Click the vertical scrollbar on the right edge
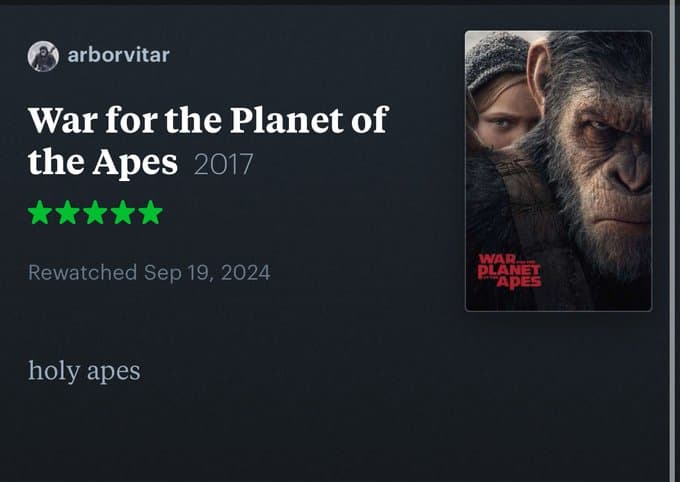680x482 pixels. 672,240
